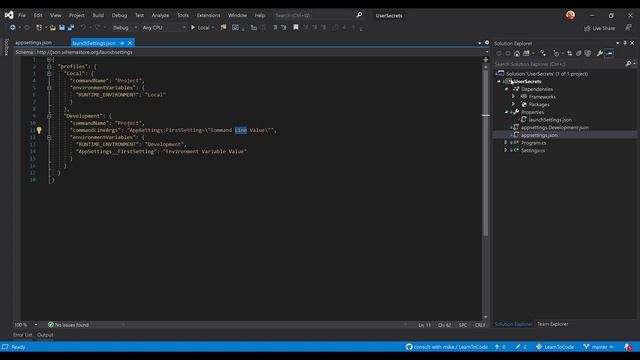Click Solution Explorer search magnifier icon
The height and width of the screenshot is (360, 640).
[x=629, y=64]
